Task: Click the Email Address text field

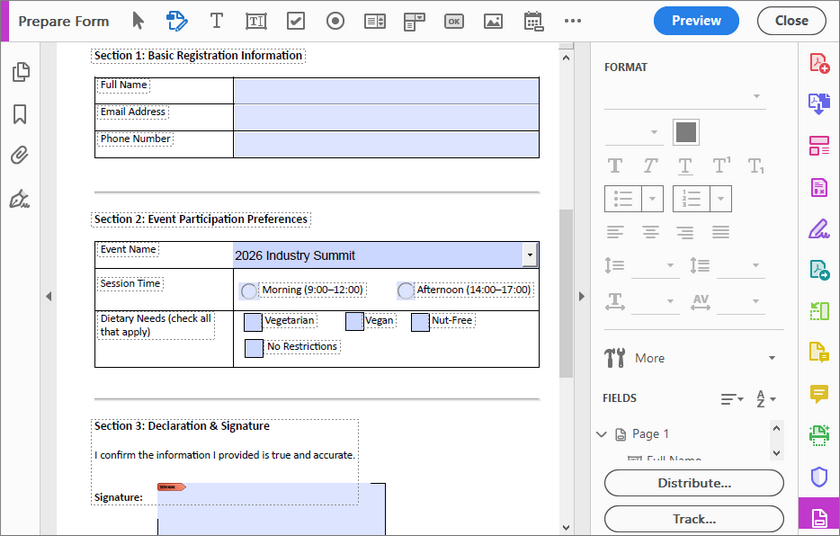Action: coord(386,117)
